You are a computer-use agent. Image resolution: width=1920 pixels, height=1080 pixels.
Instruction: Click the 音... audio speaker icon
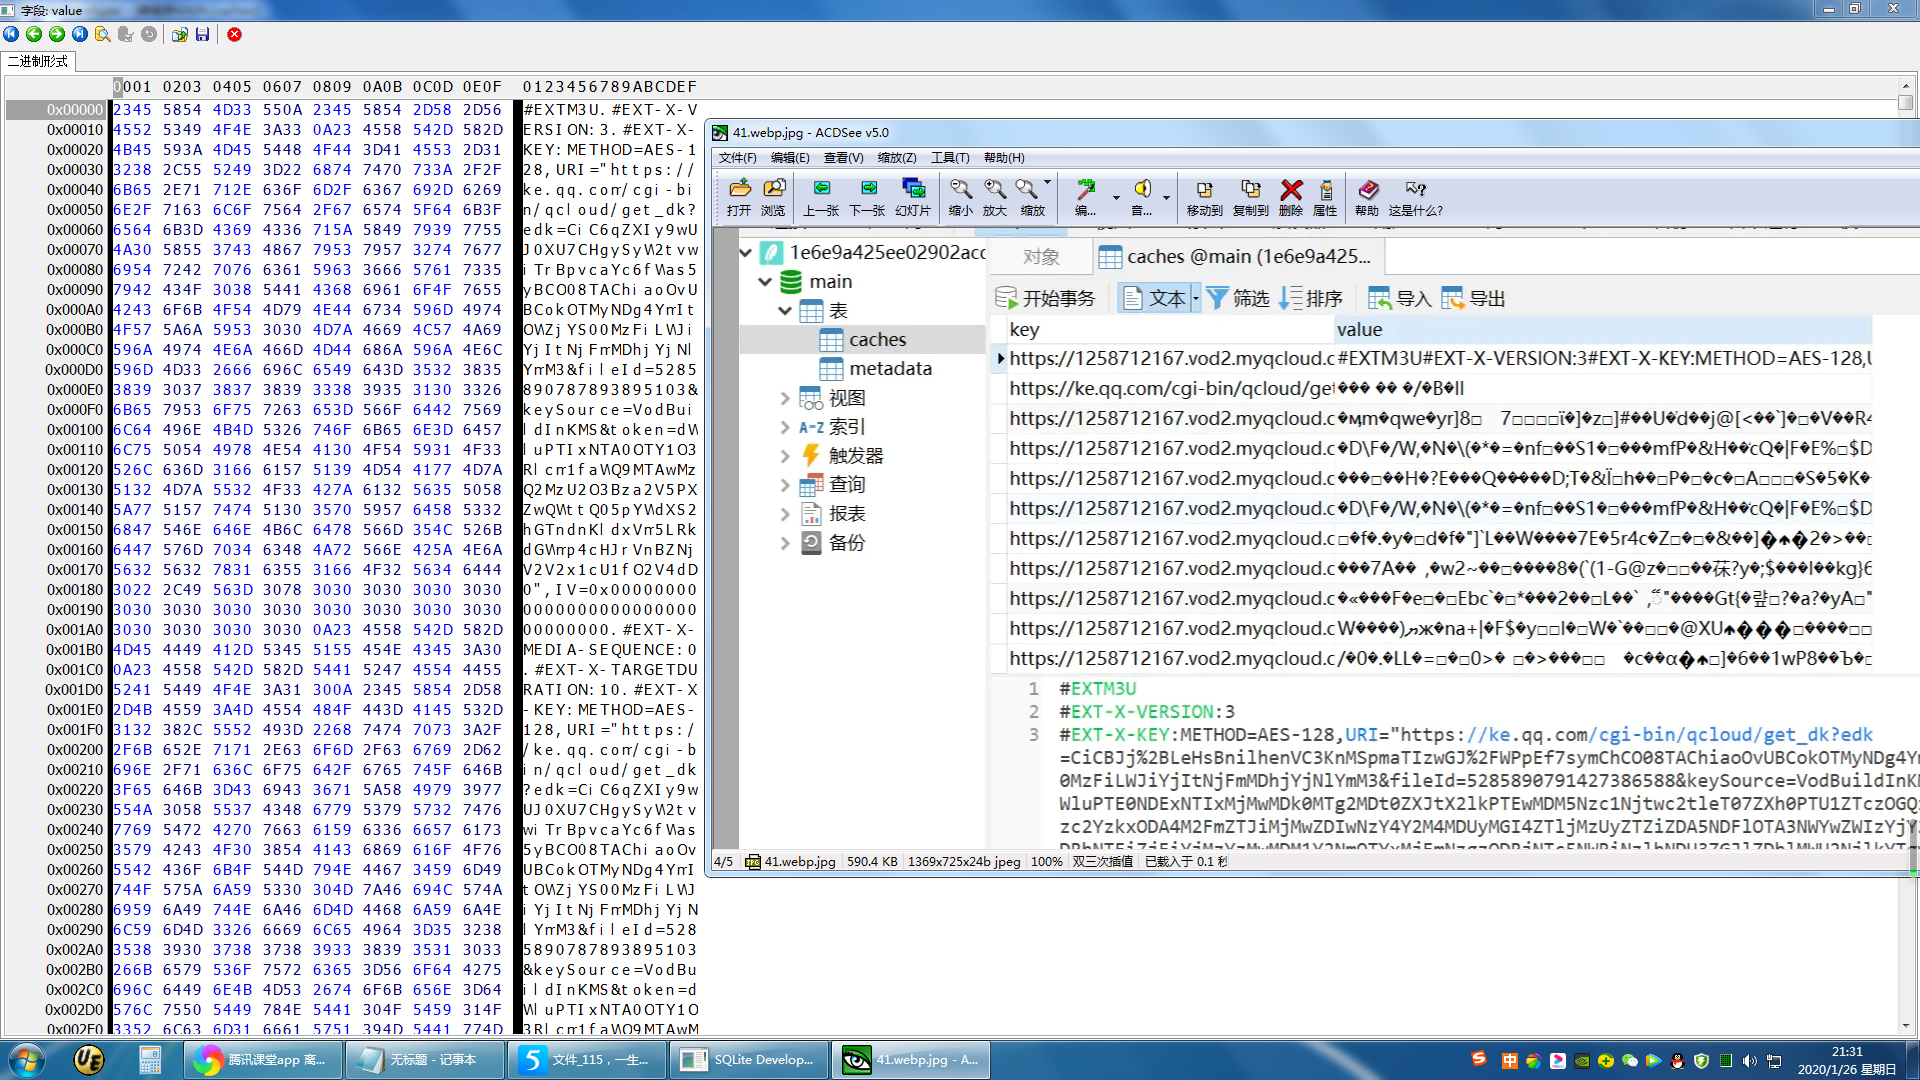[1141, 197]
